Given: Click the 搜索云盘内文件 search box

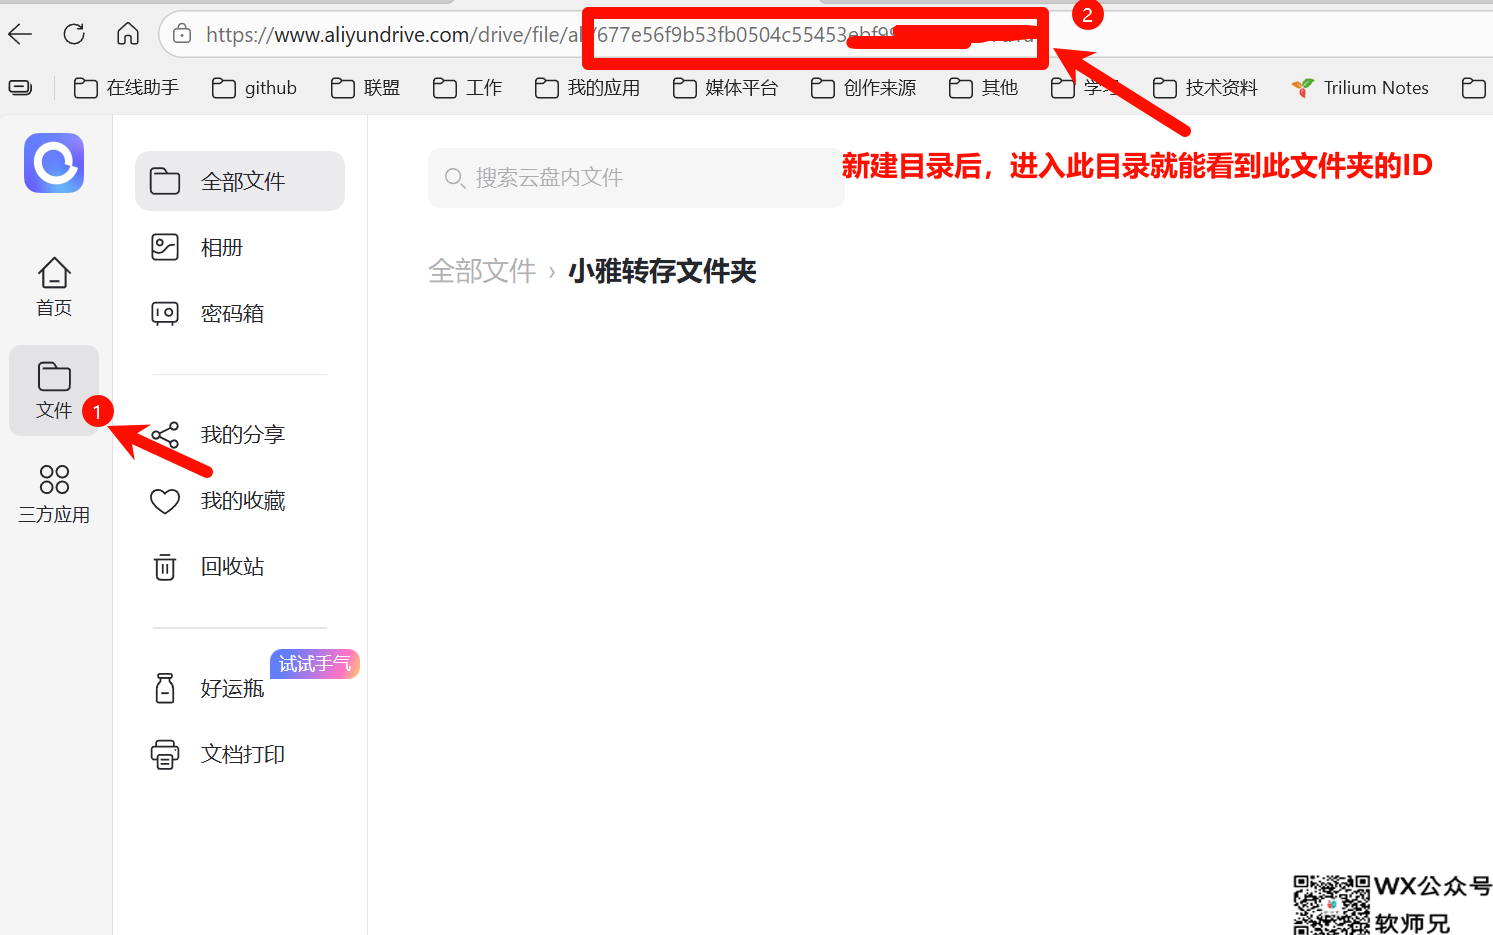Looking at the screenshot, I should (x=636, y=178).
